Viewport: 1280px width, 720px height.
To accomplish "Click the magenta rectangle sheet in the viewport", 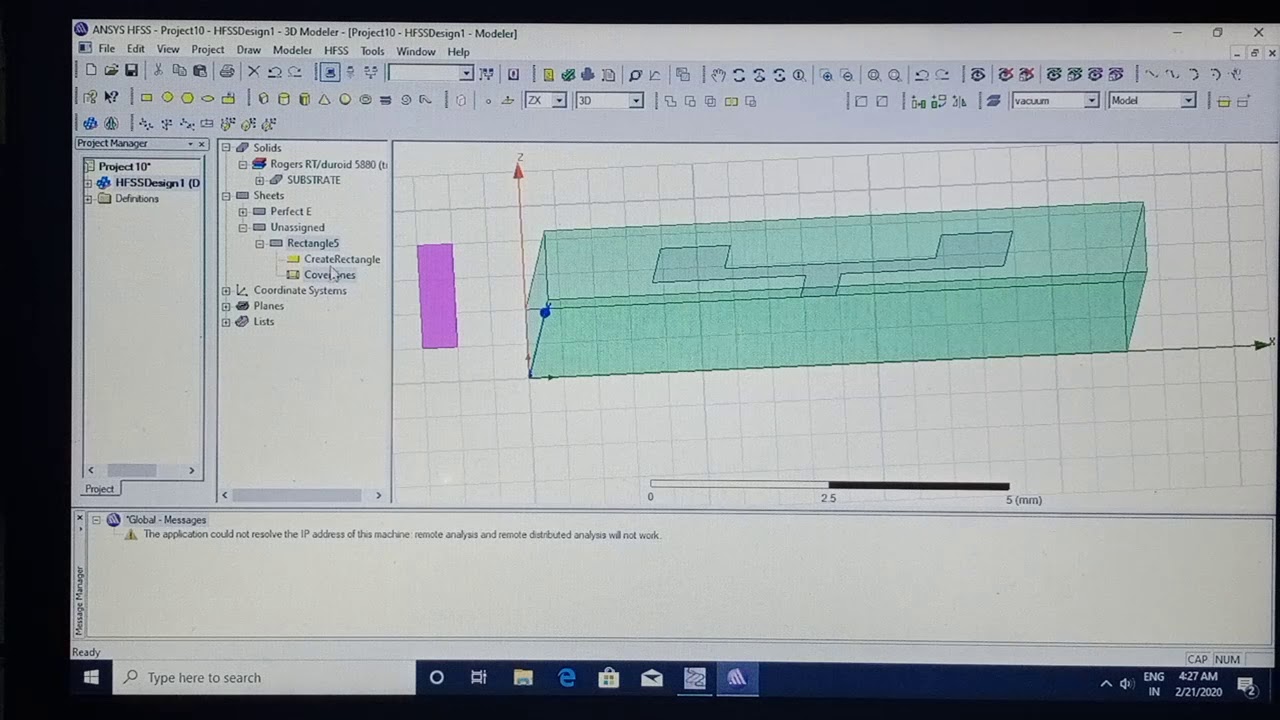I will pos(437,296).
